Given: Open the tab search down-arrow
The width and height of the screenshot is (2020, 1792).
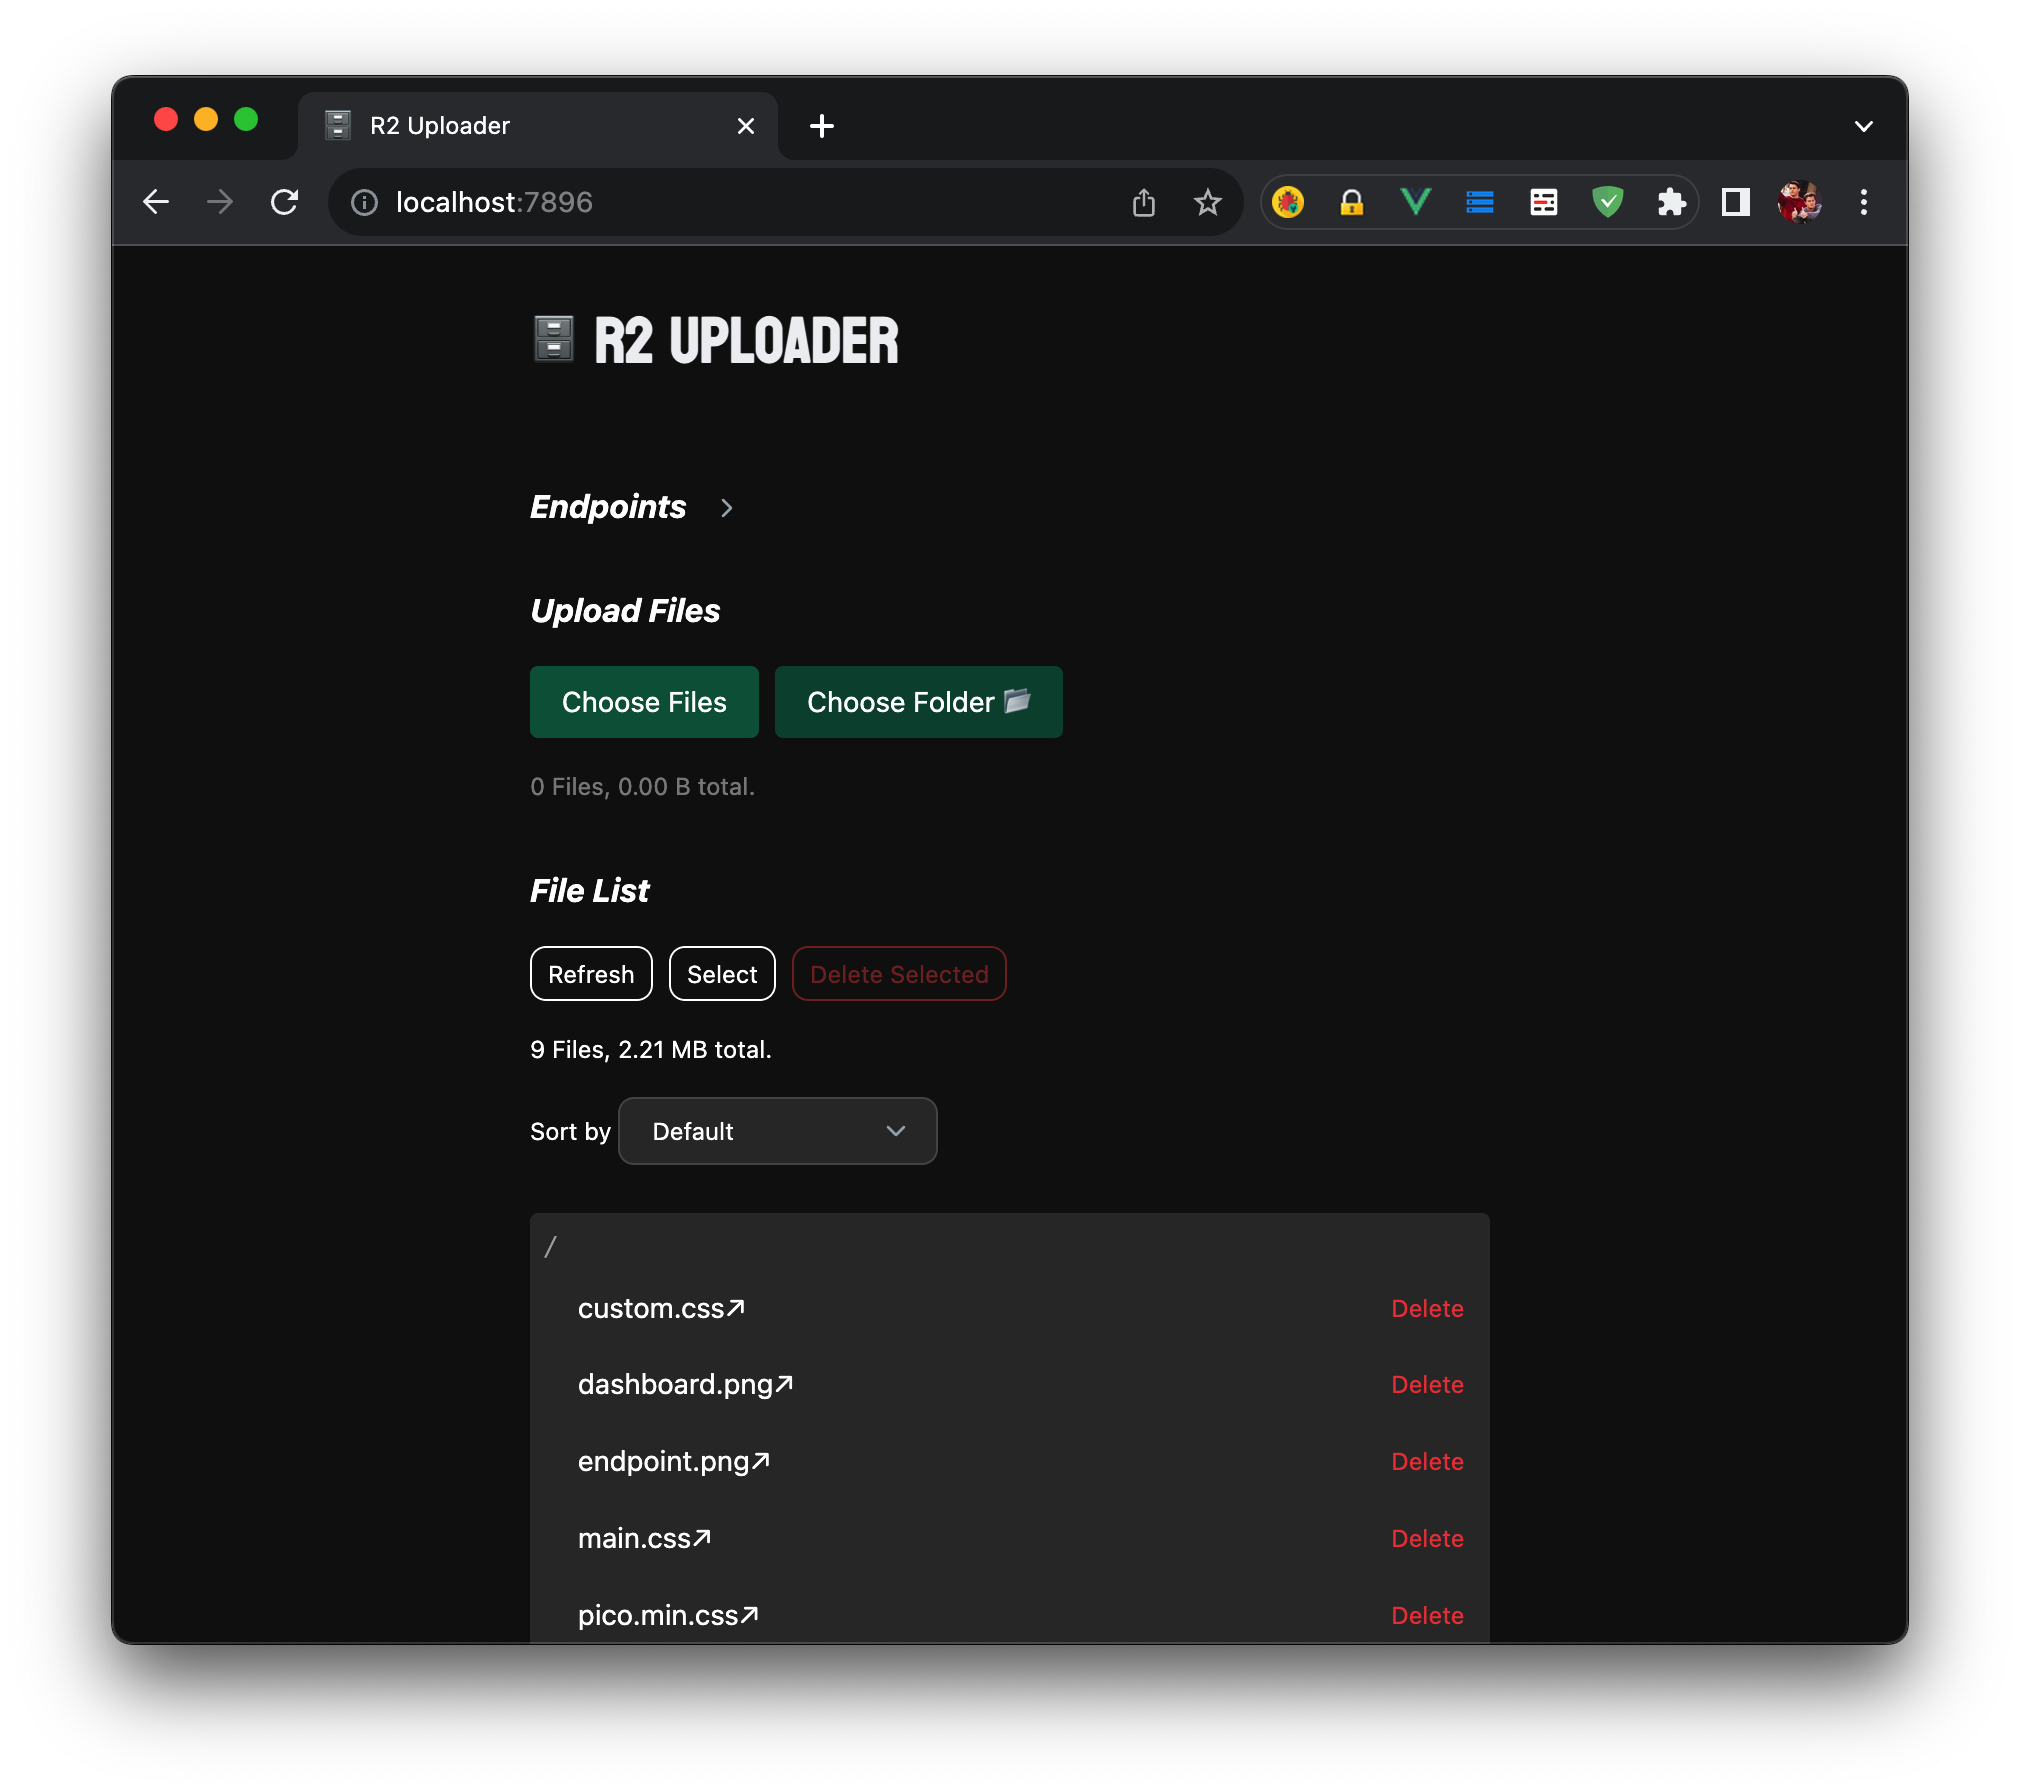Looking at the screenshot, I should coord(1863,126).
